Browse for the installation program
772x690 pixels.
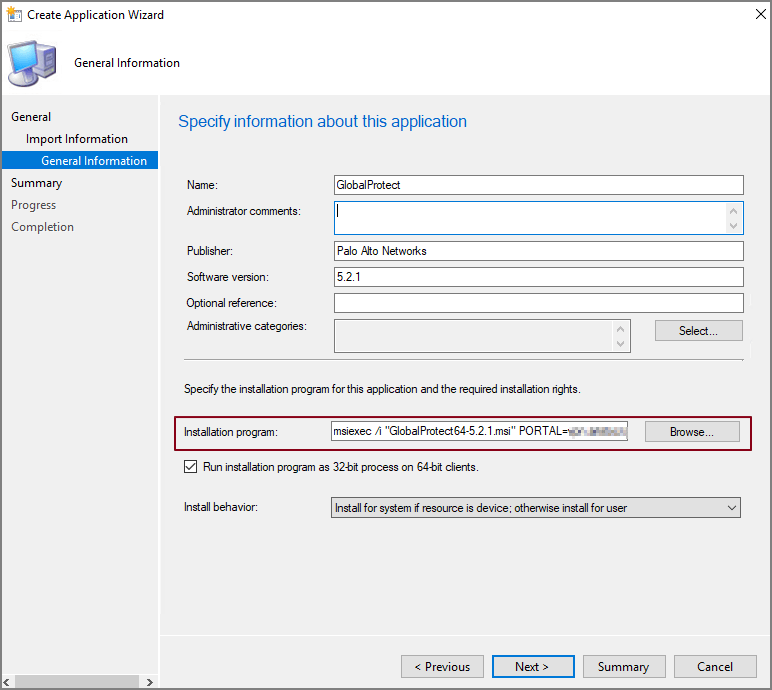point(692,431)
